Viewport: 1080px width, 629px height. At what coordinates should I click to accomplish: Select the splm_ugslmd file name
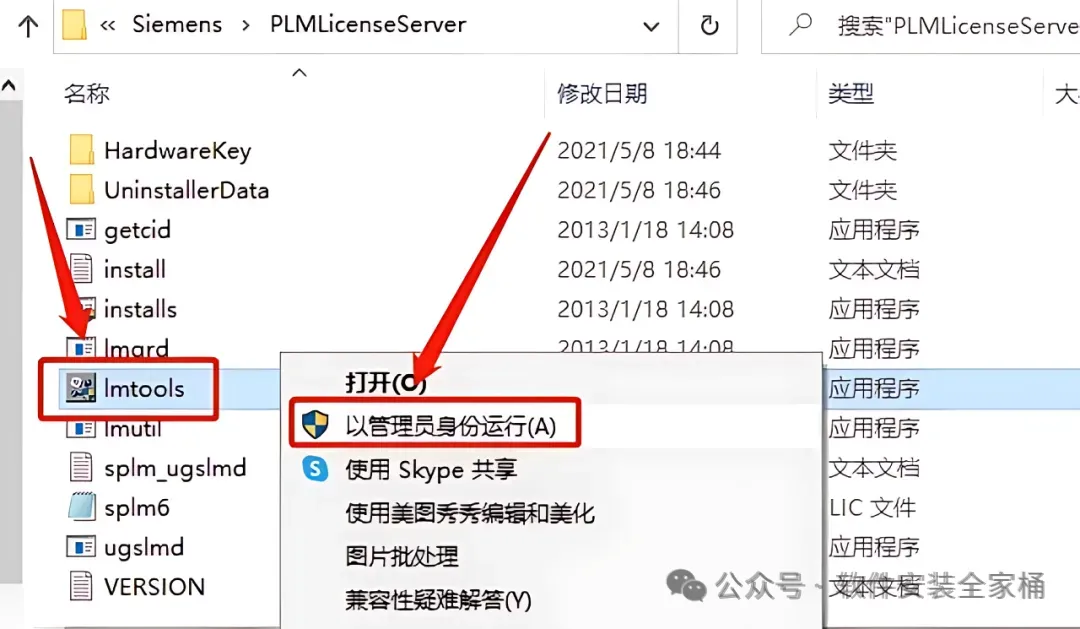(175, 468)
